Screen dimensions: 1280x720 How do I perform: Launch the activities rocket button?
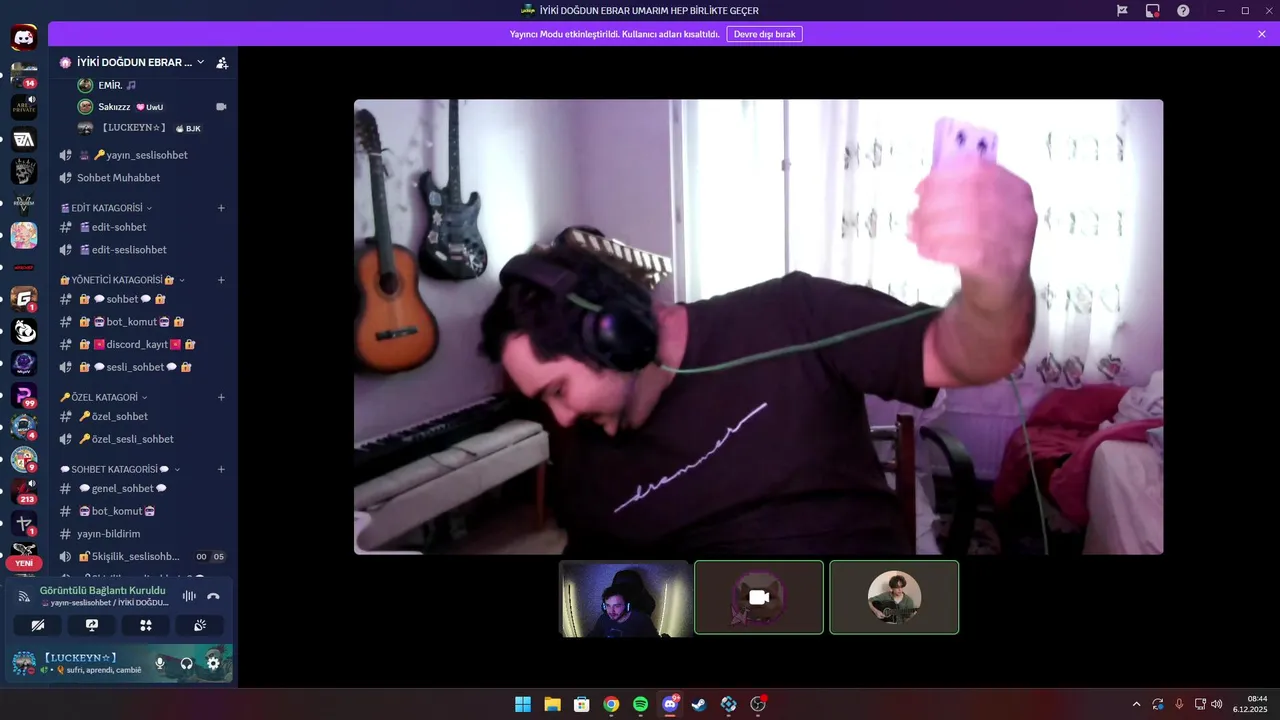coord(146,625)
